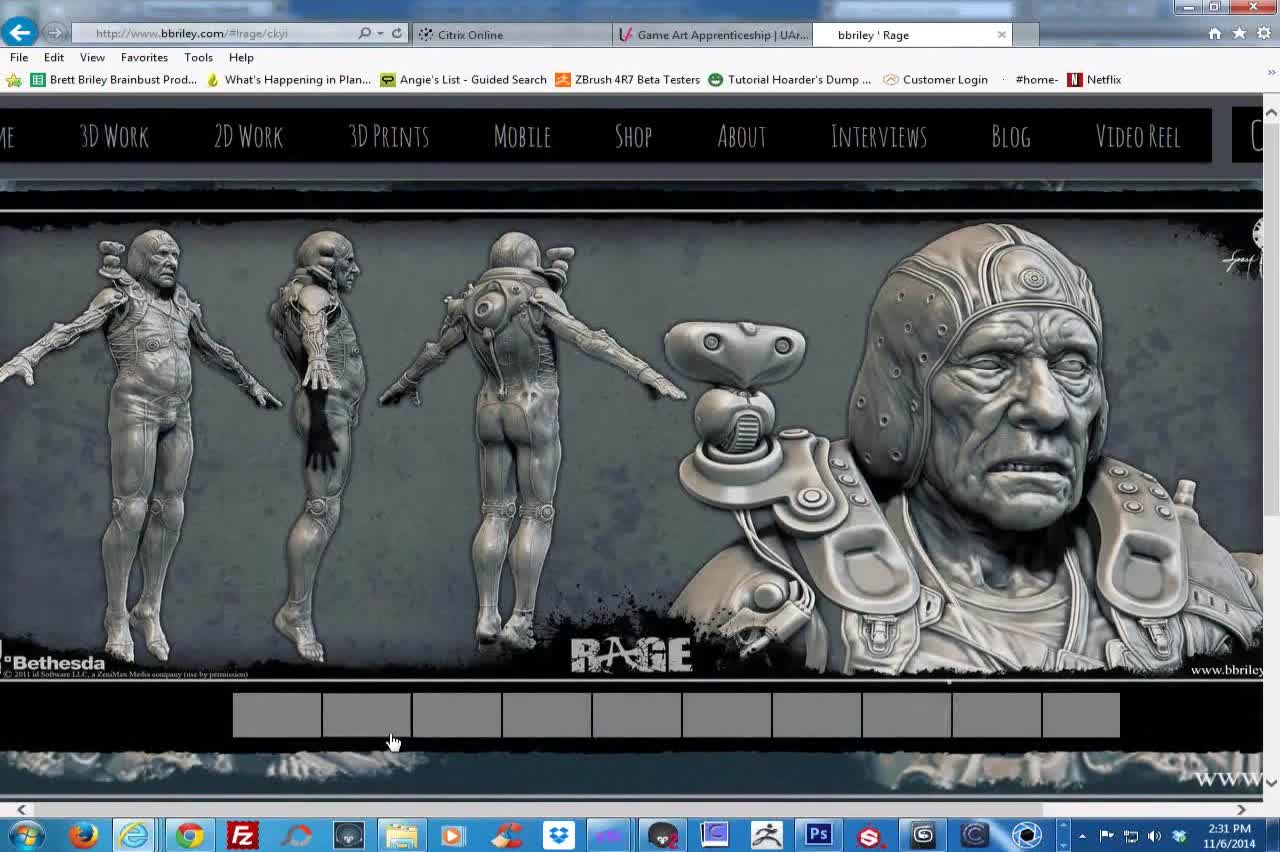The height and width of the screenshot is (852, 1280).
Task: Open the media player taskbar icon
Action: [451, 834]
